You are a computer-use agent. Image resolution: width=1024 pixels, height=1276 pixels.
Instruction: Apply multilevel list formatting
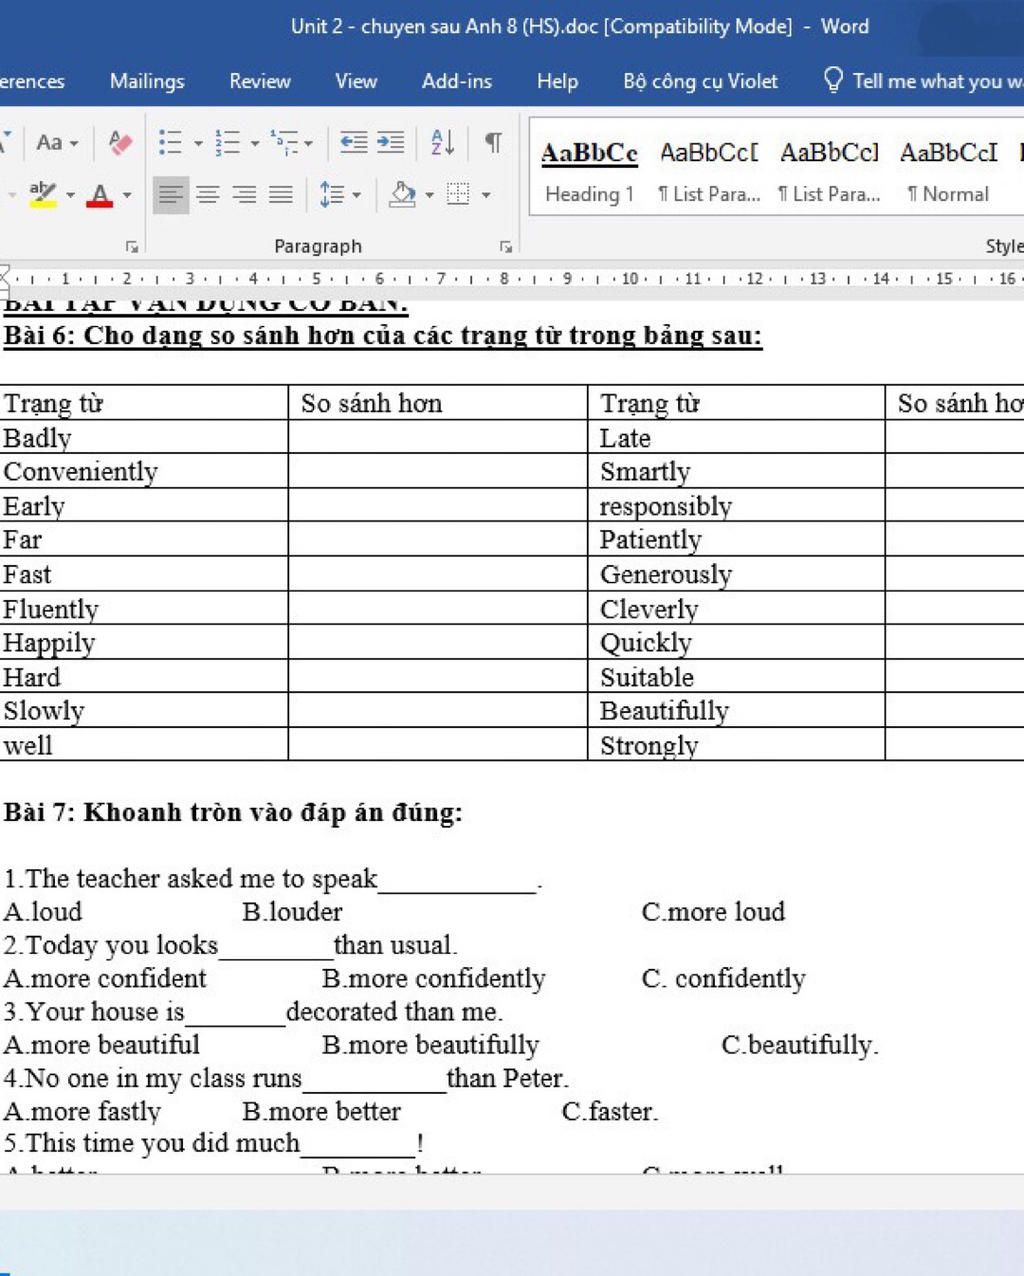tap(285, 143)
